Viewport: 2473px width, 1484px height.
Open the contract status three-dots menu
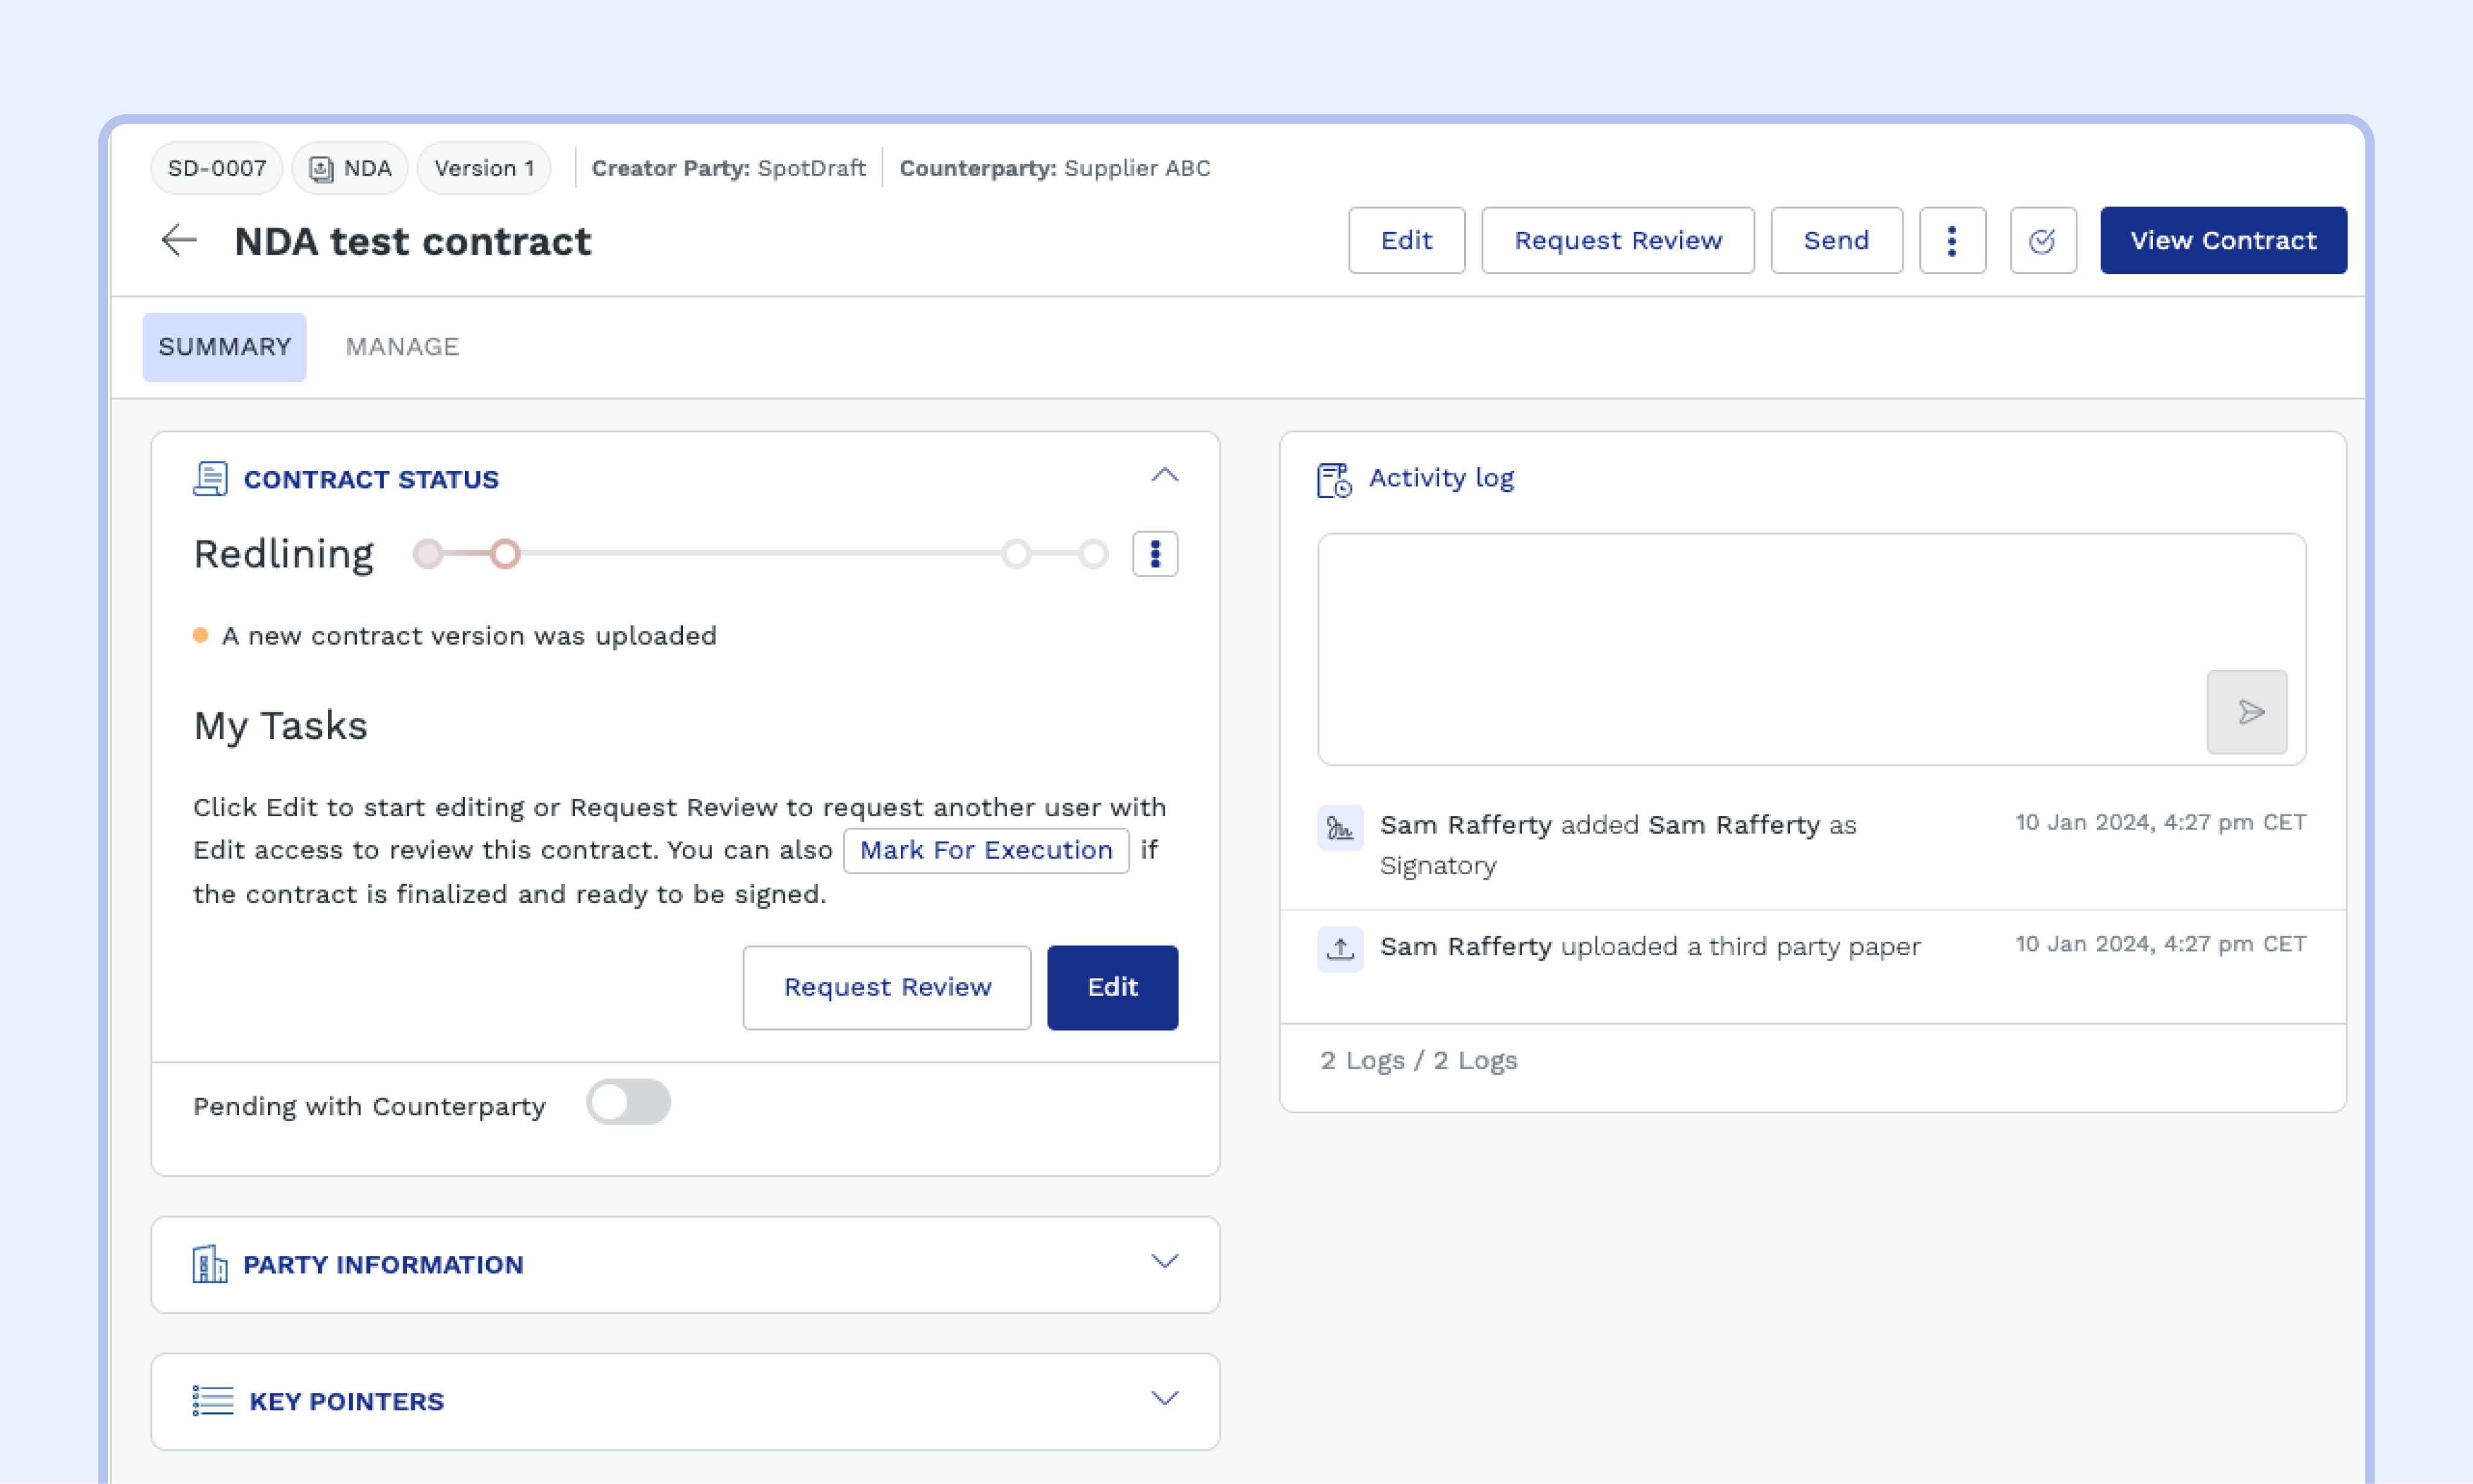1154,554
